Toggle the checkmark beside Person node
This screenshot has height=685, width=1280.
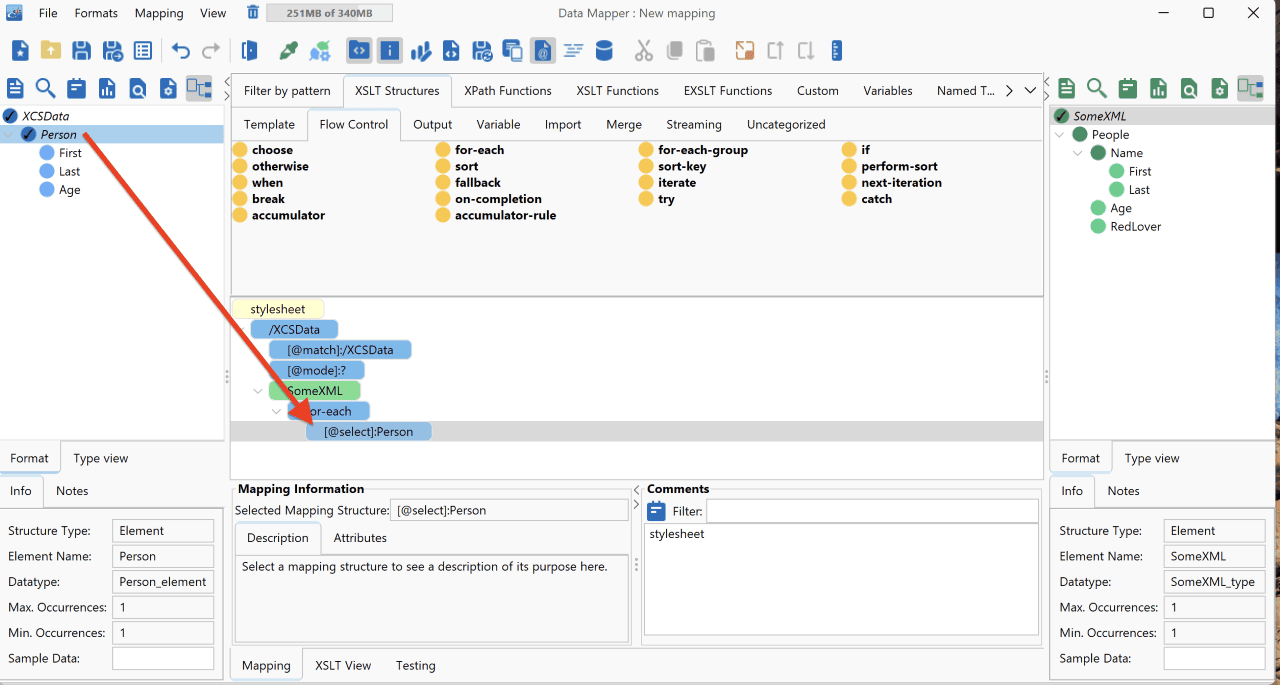click(x=29, y=134)
